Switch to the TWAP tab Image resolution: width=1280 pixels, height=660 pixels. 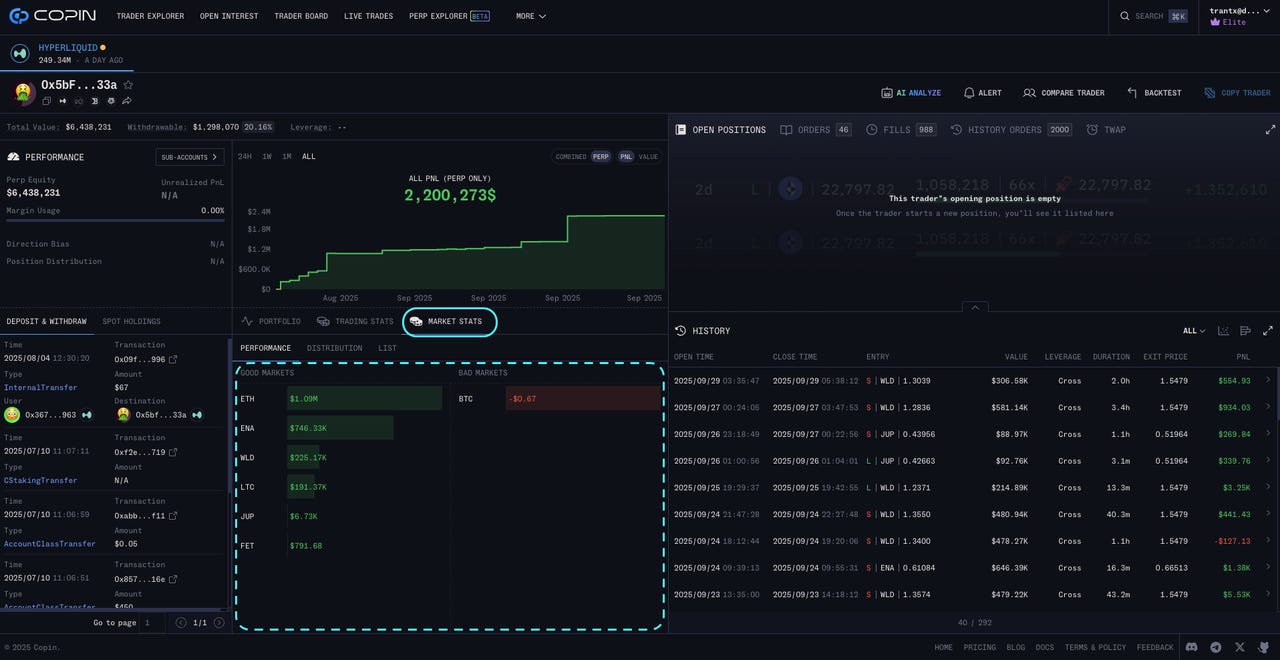(x=1106, y=130)
